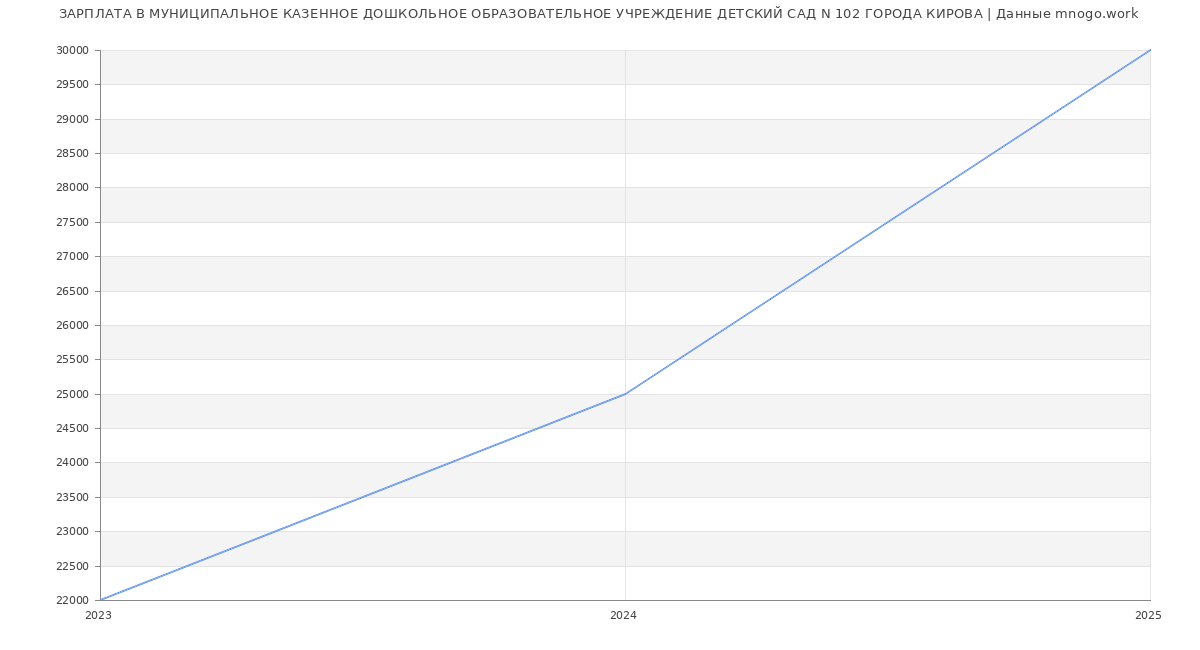Image resolution: width=1200 pixels, height=650 pixels.
Task: Select the 2025 line end point at 30000
Action: click(1150, 50)
